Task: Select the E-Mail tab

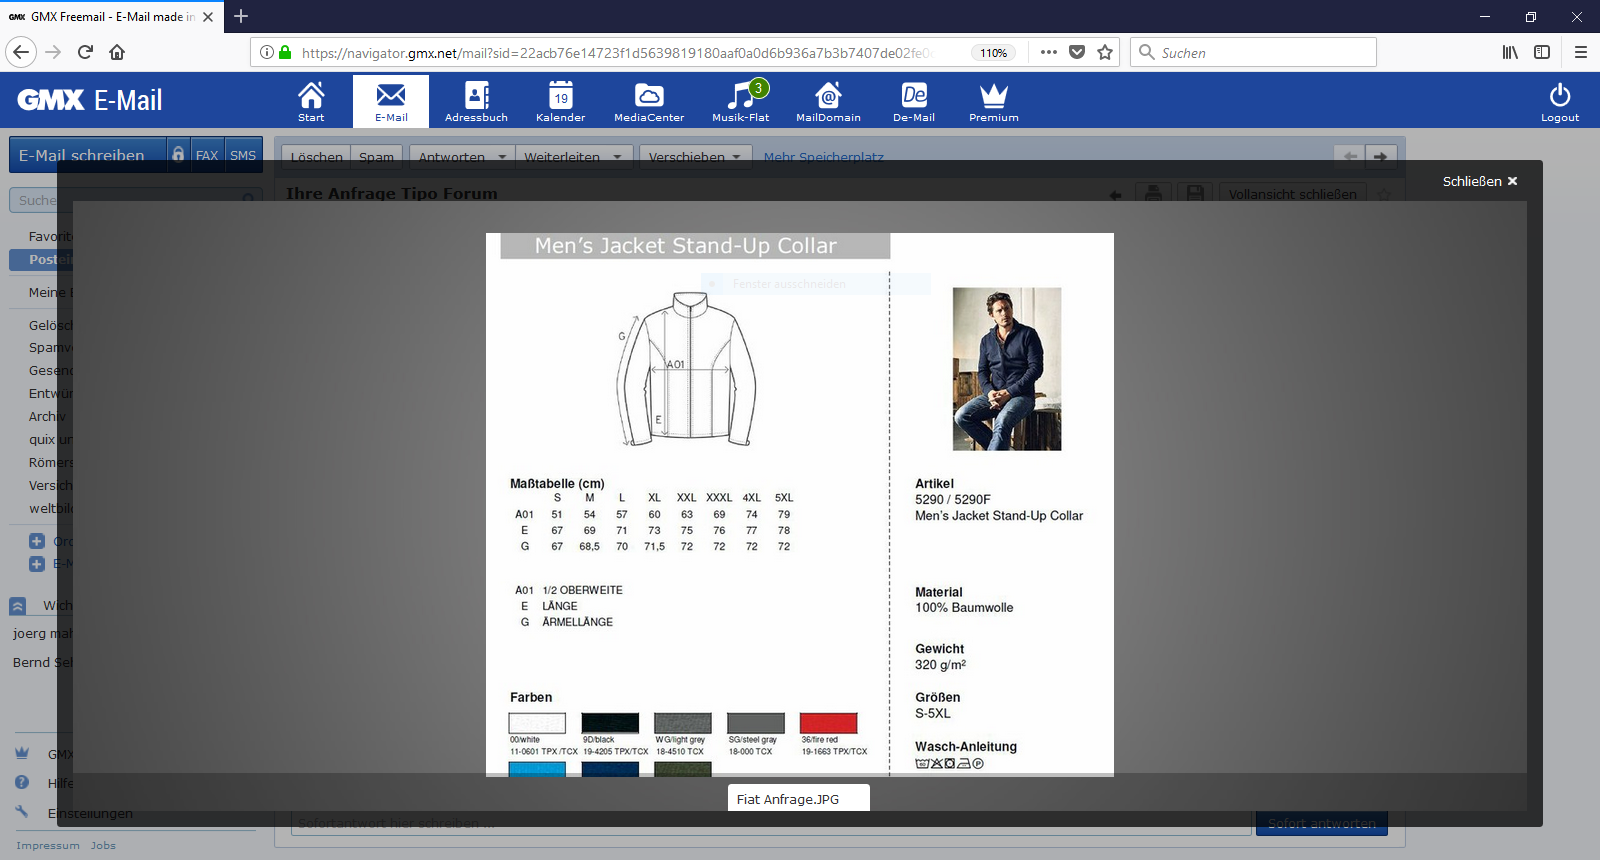Action: (x=391, y=101)
